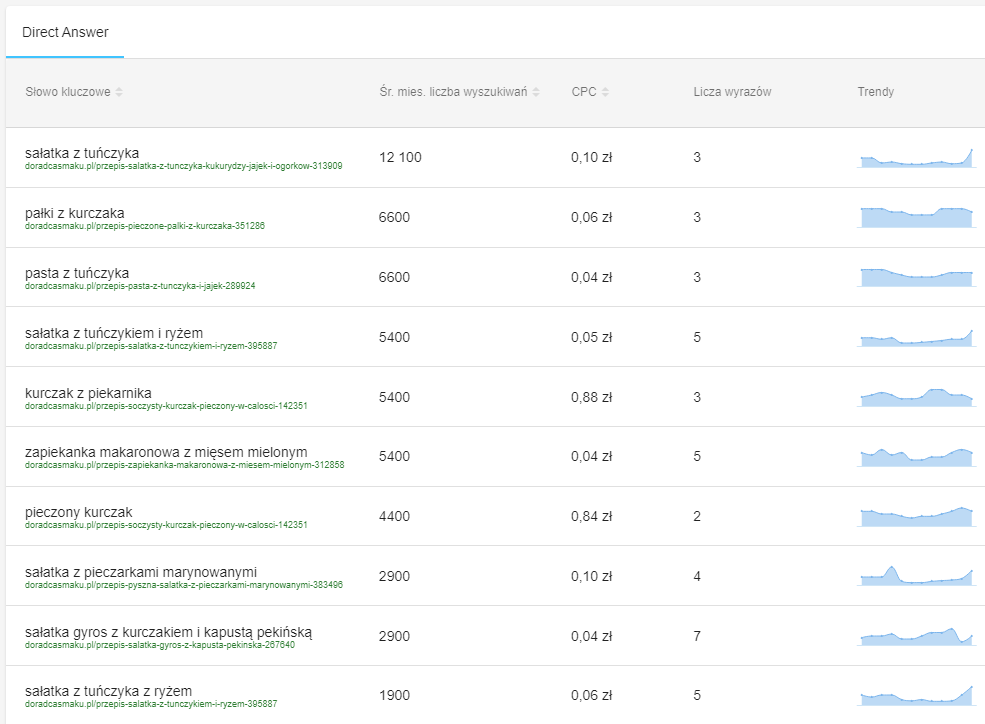
Task: Open the pasta z tuńczyka recipe URL
Action: point(140,286)
